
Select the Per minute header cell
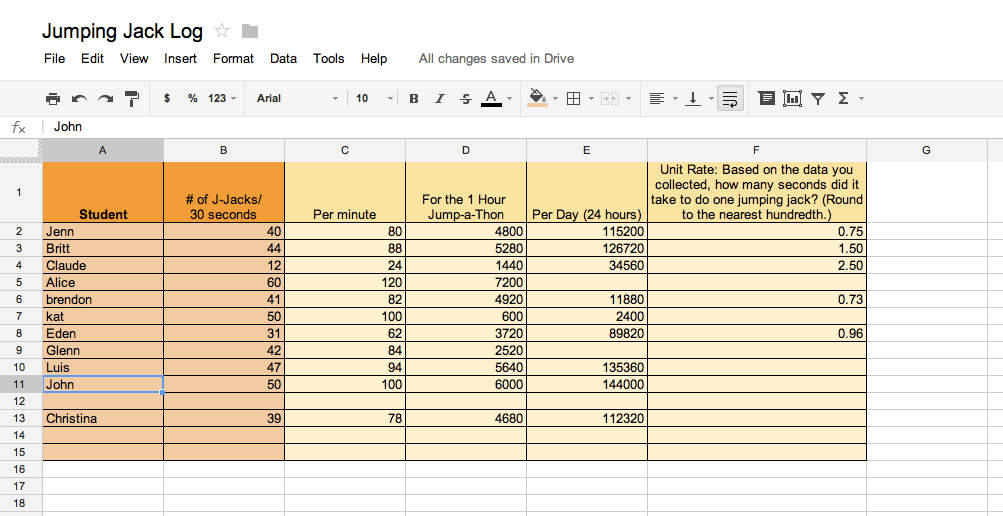click(x=345, y=192)
